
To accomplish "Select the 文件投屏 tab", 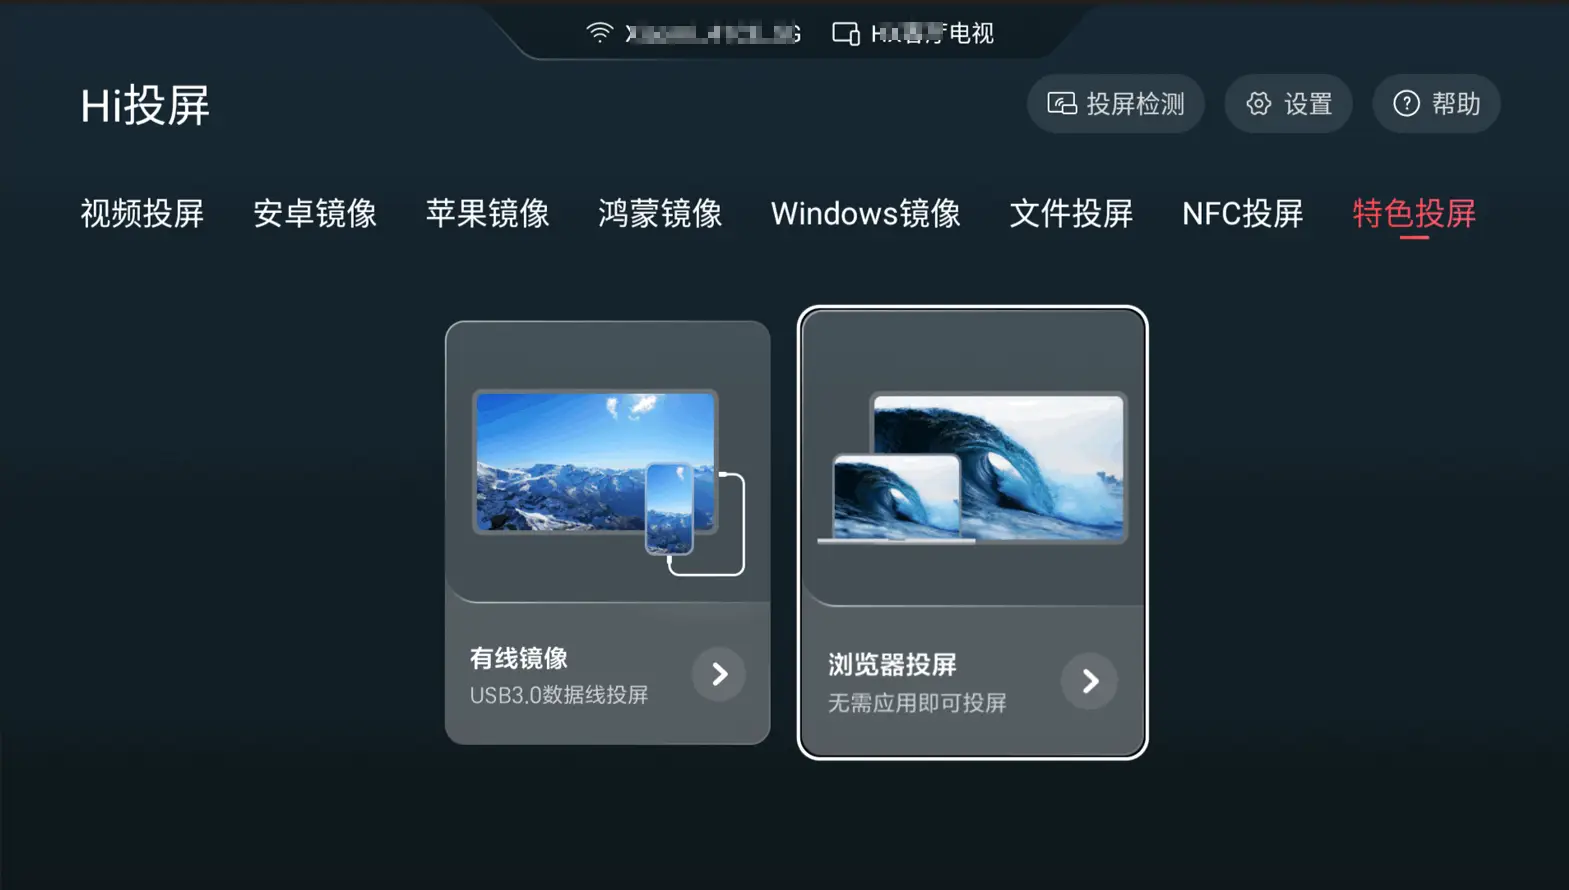I will [x=1071, y=213].
